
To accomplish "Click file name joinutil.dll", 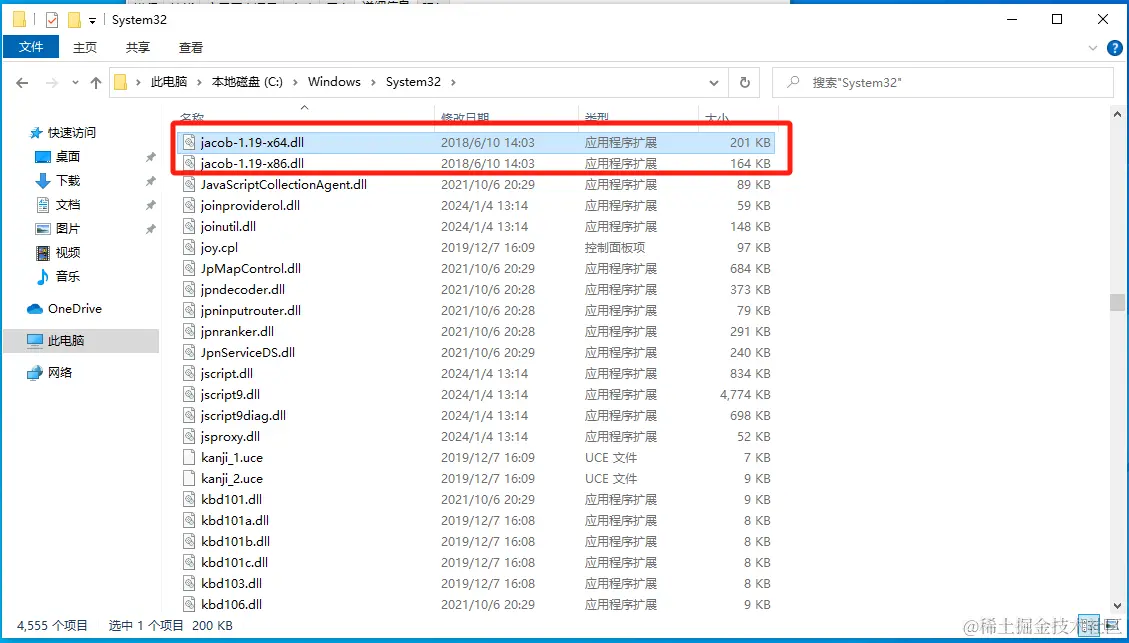I will click(228, 226).
